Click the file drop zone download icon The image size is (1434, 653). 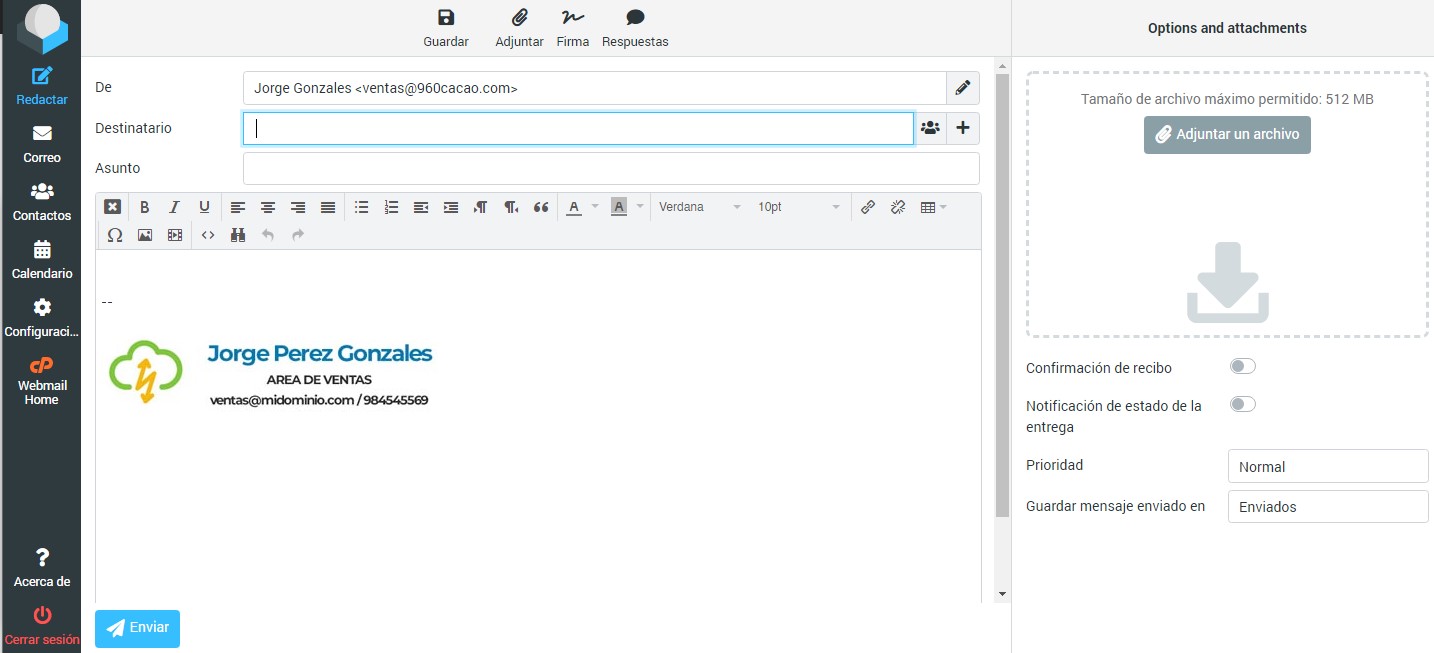click(x=1227, y=282)
